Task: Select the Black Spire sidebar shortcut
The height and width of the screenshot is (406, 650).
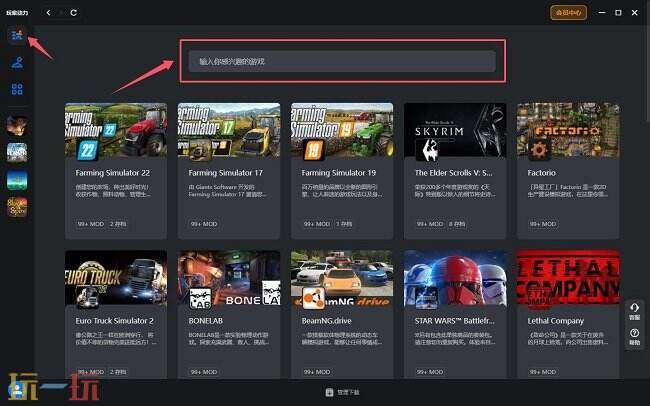Action: pos(17,207)
